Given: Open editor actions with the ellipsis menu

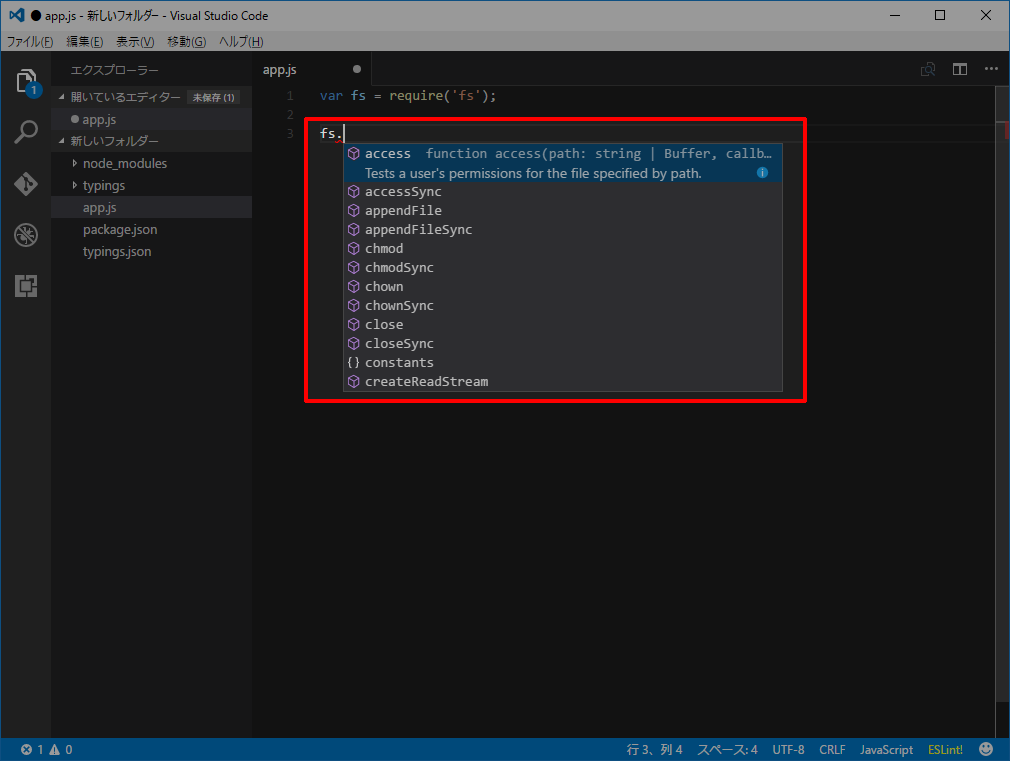Looking at the screenshot, I should pos(993,69).
